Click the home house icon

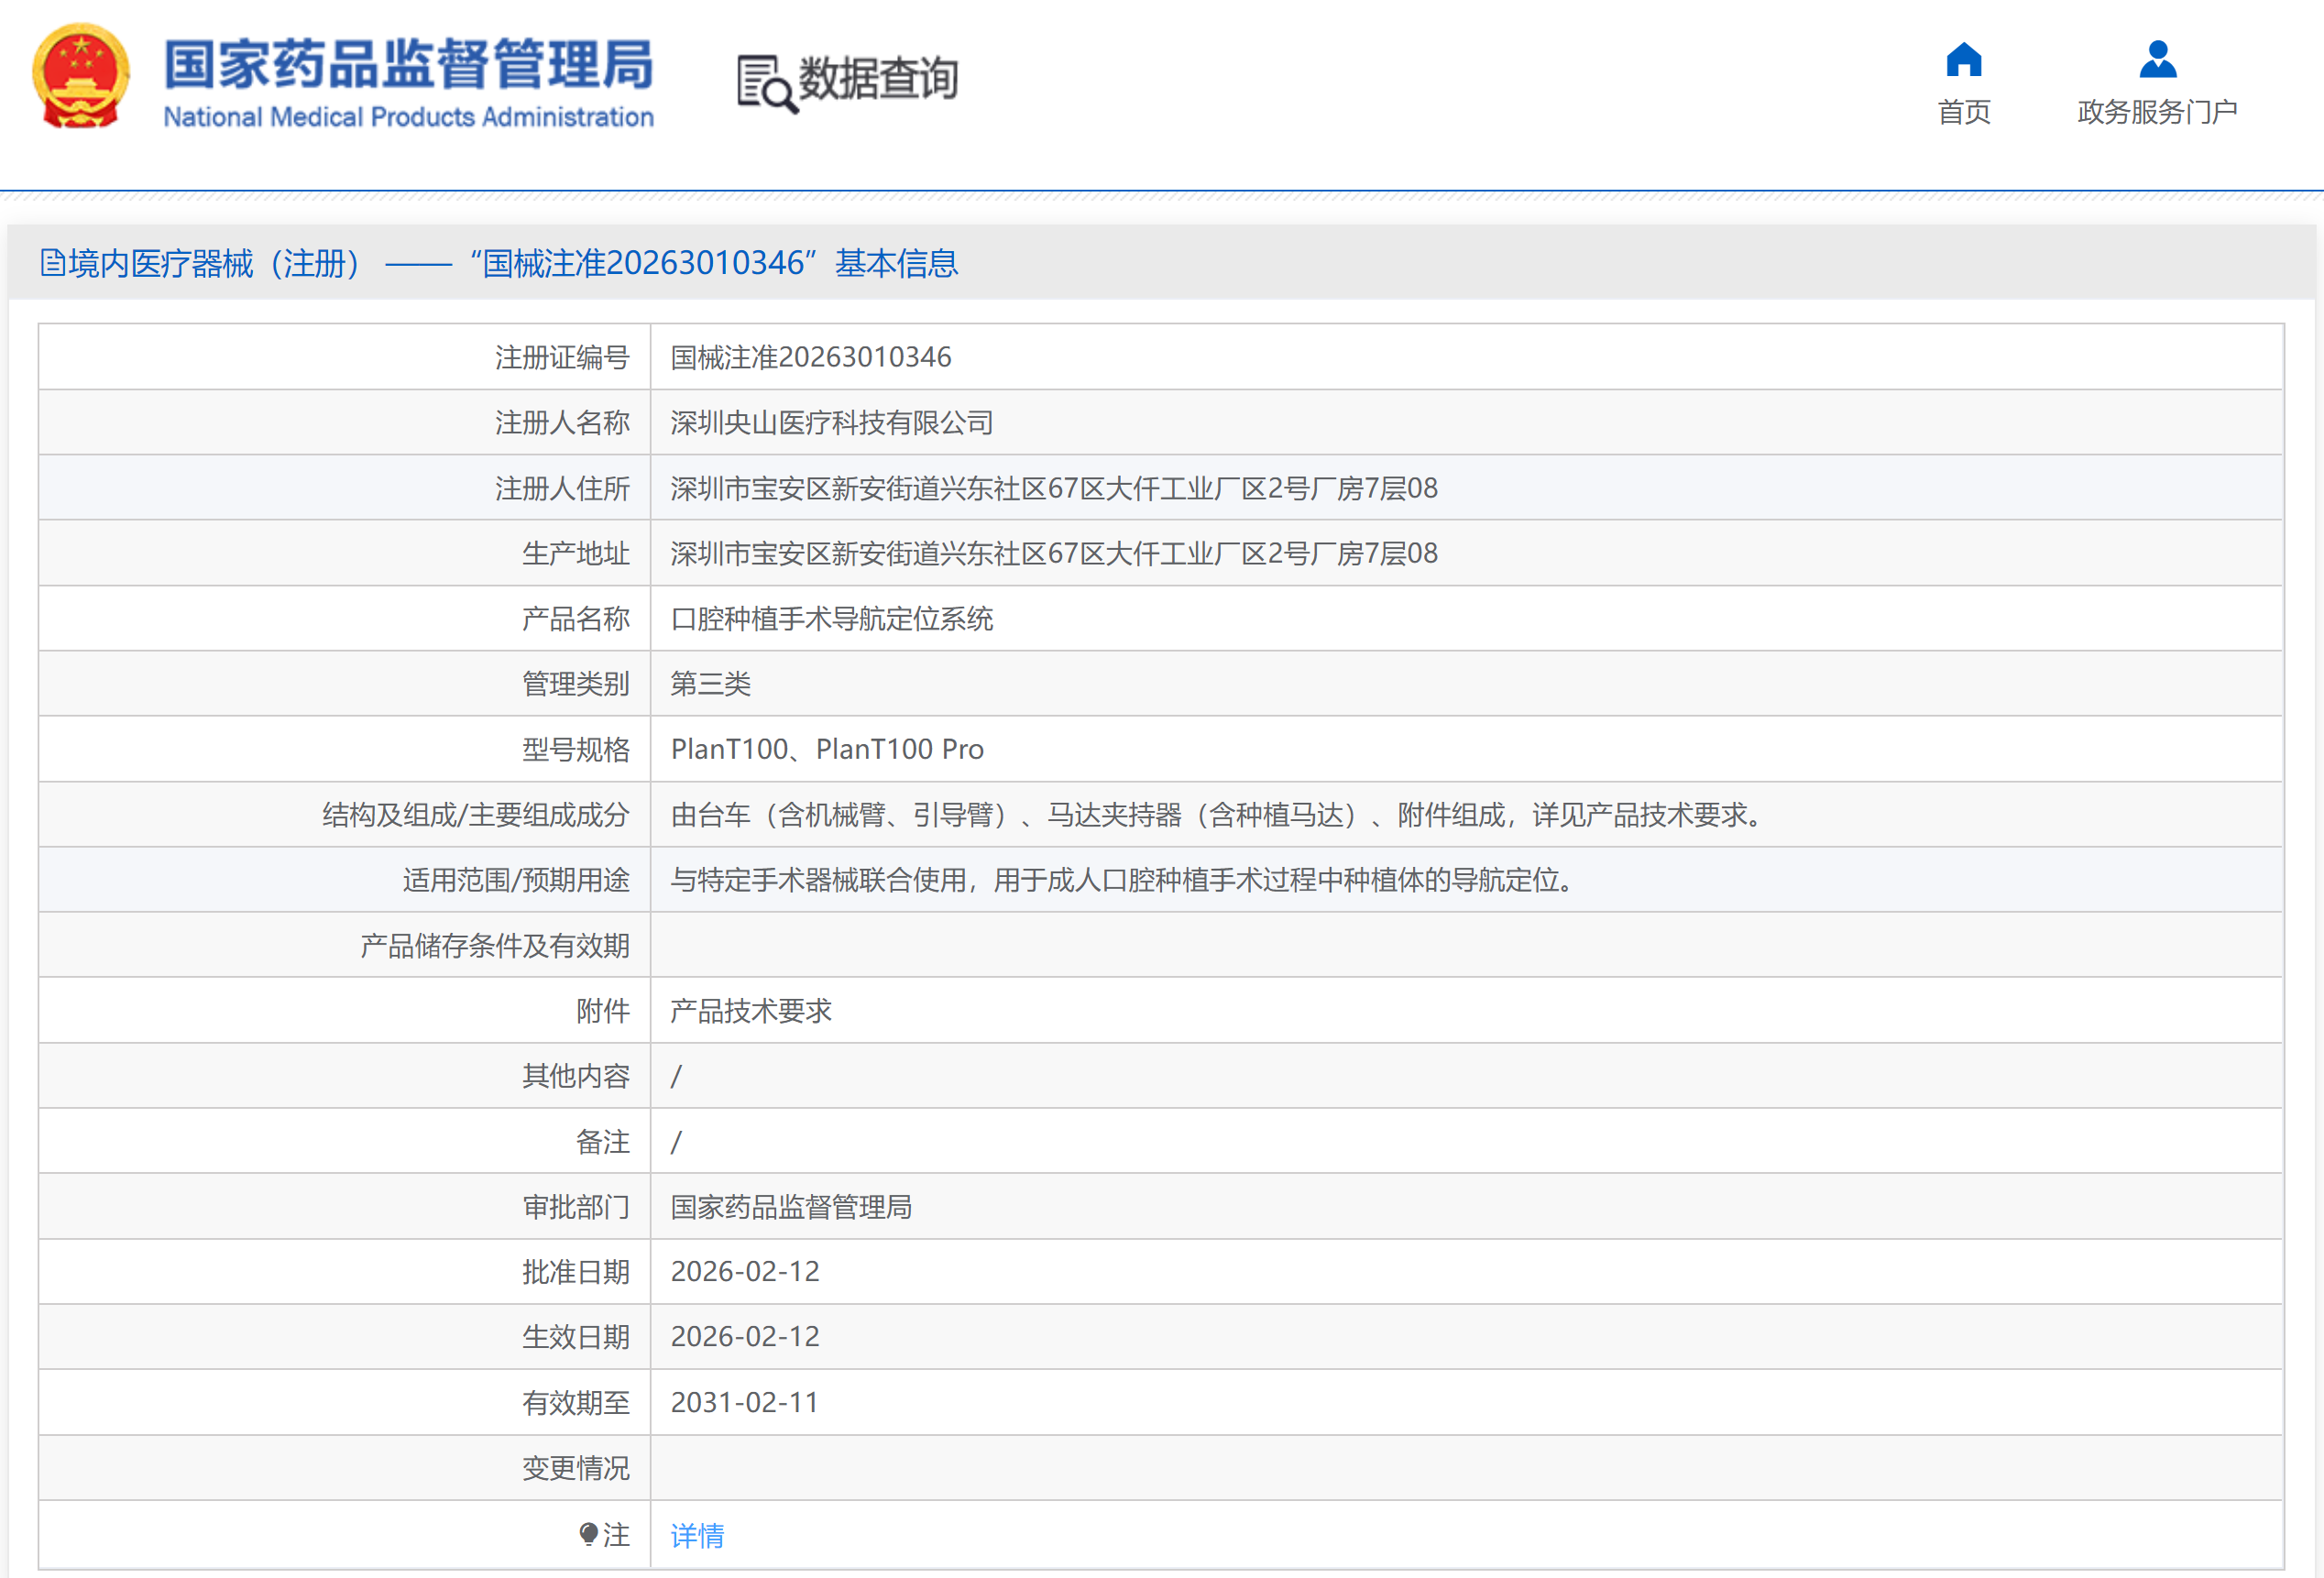(x=1963, y=60)
